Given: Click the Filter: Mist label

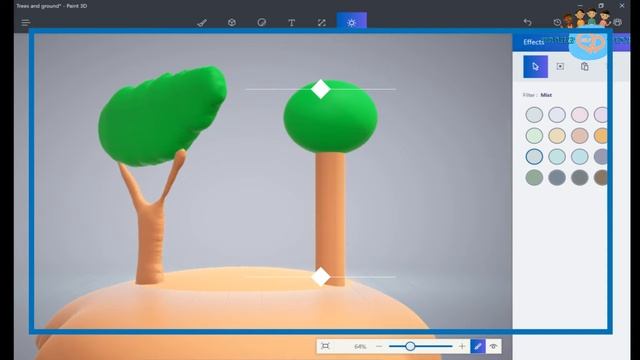Looking at the screenshot, I should point(537,95).
